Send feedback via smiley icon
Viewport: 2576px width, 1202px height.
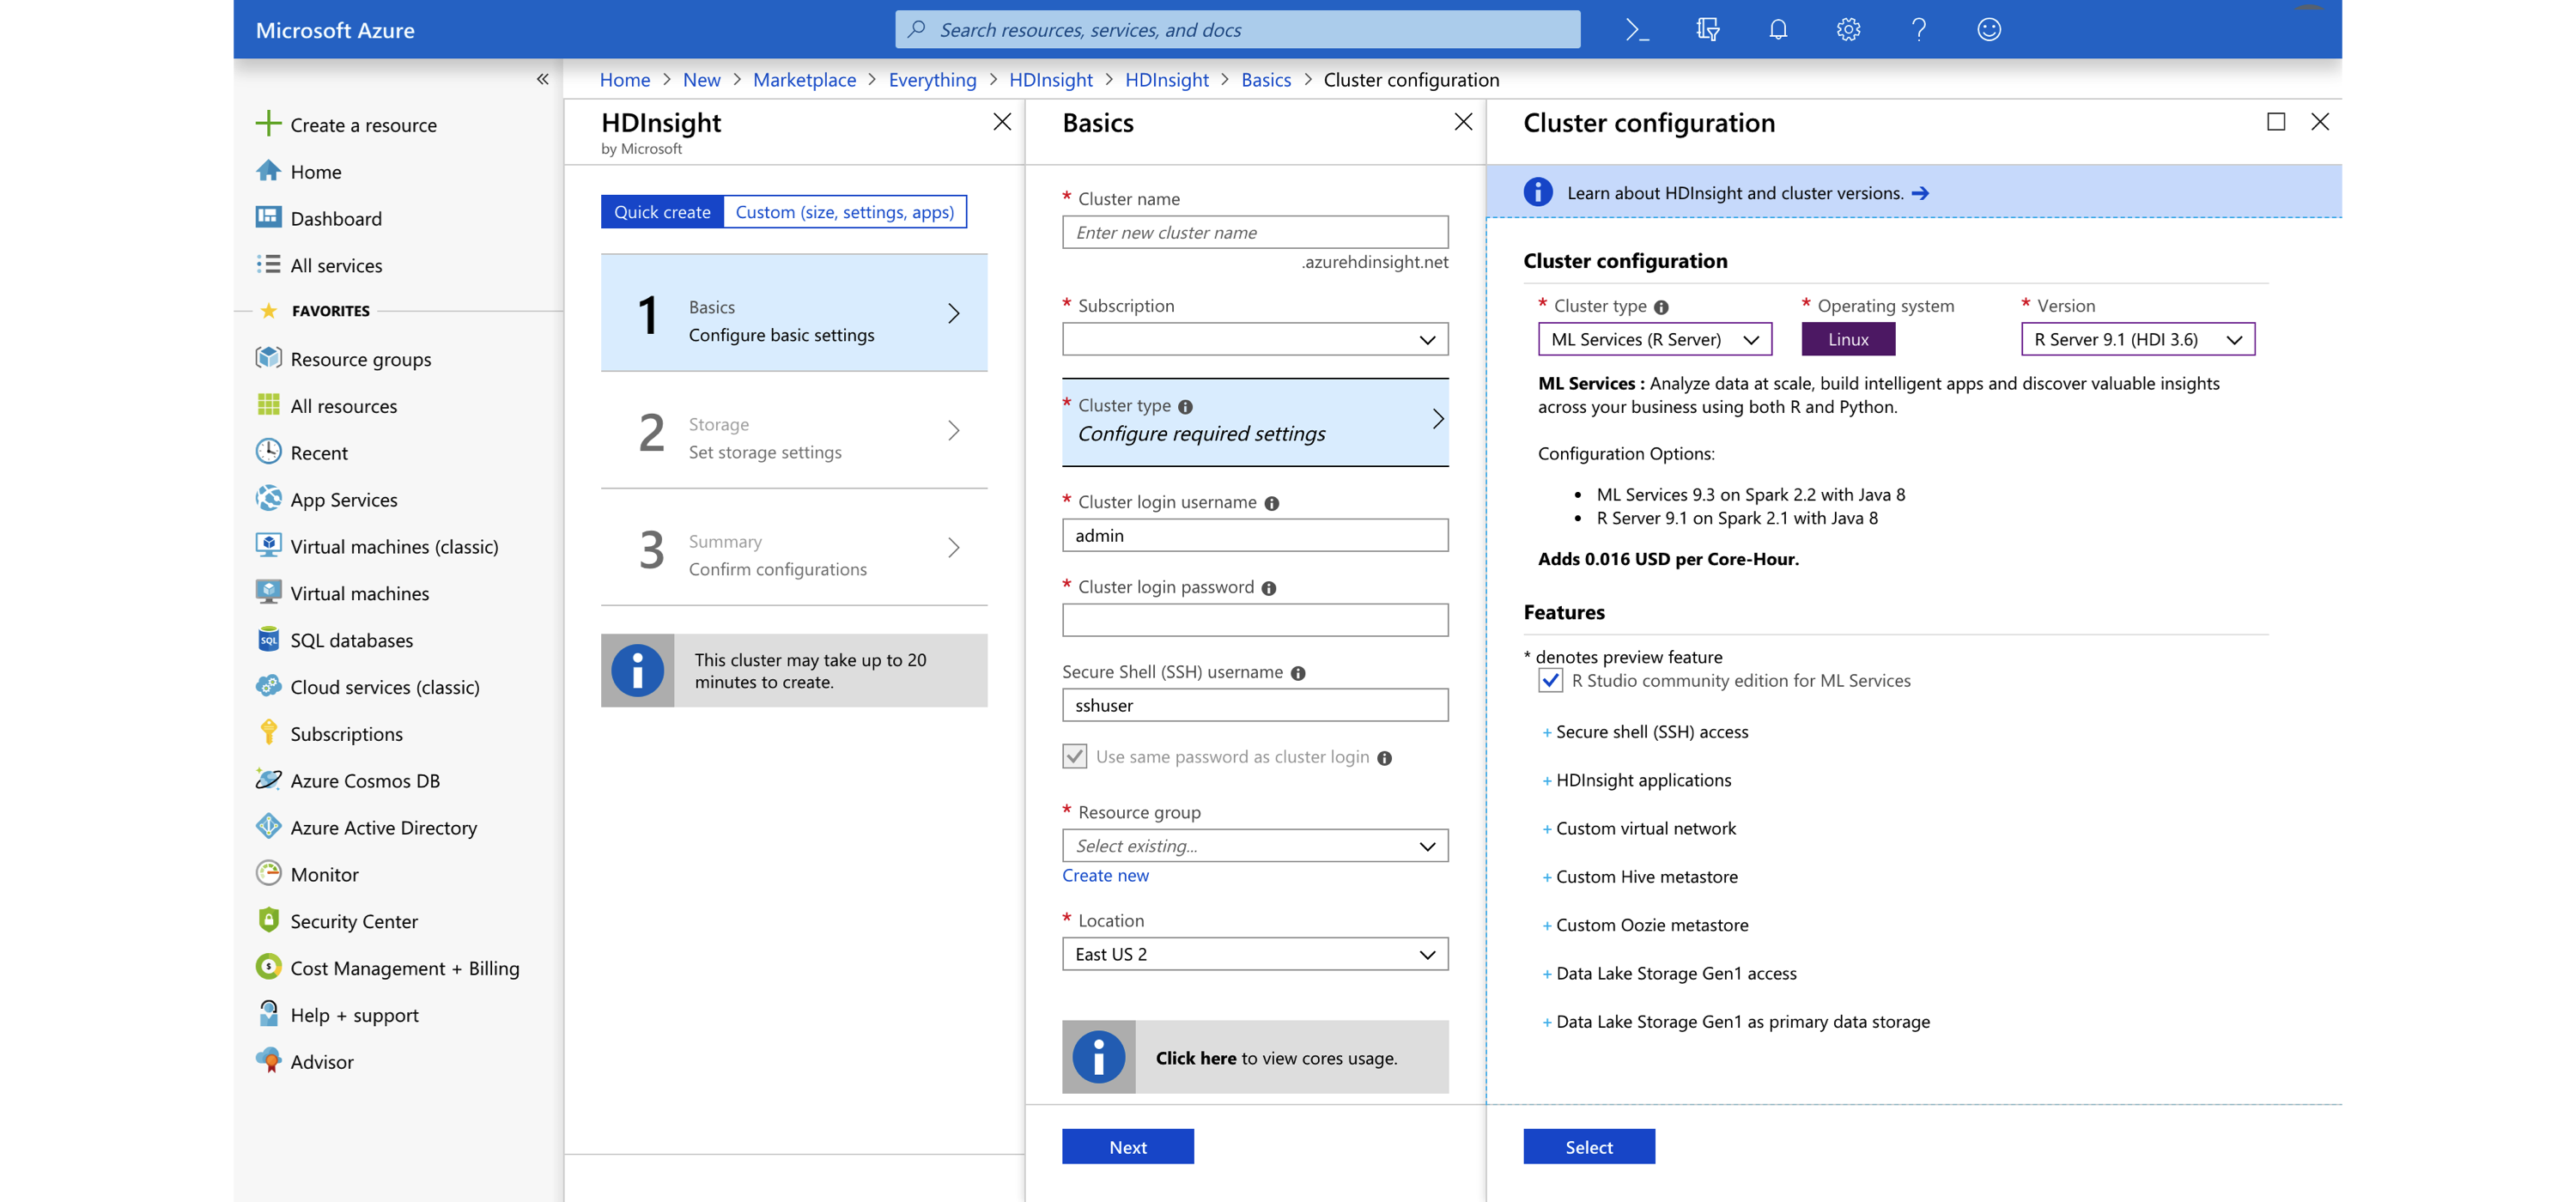coord(1989,30)
